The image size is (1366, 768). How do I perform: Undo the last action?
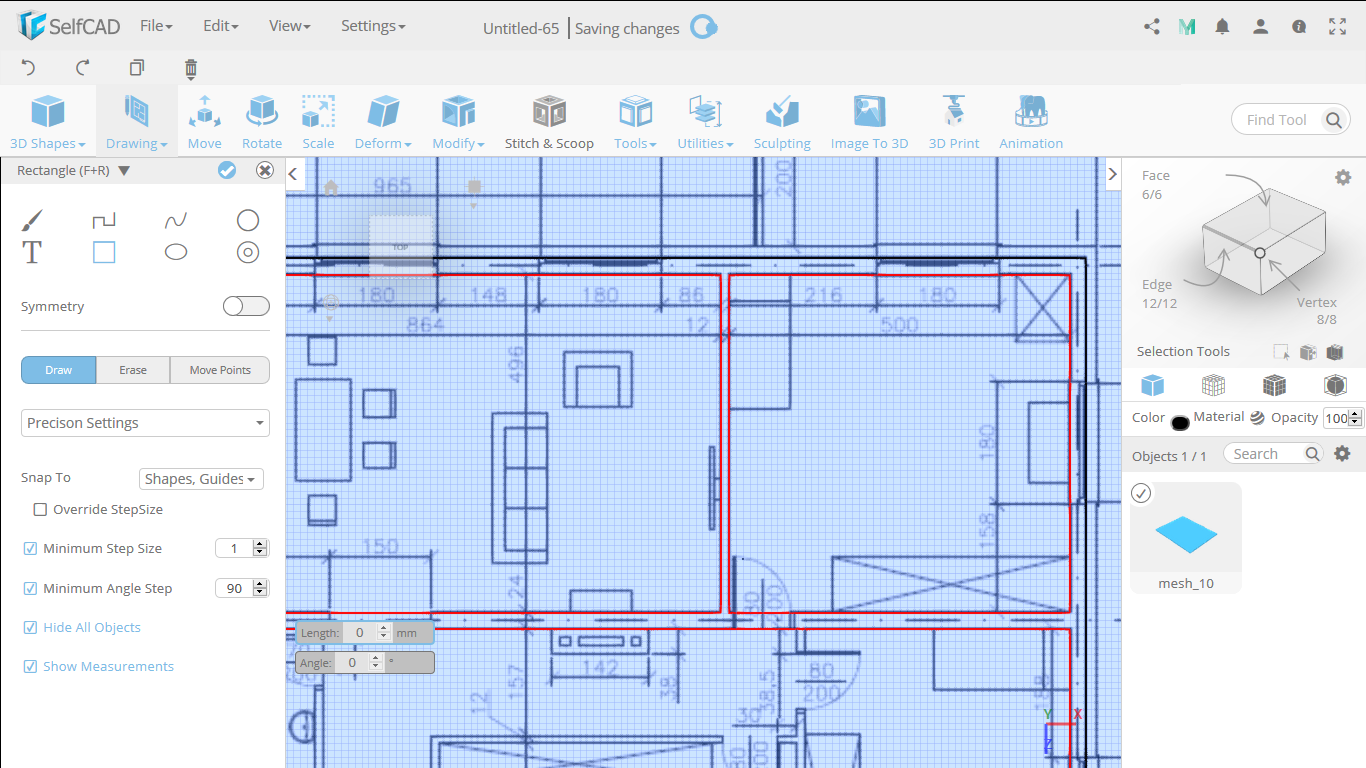point(28,68)
